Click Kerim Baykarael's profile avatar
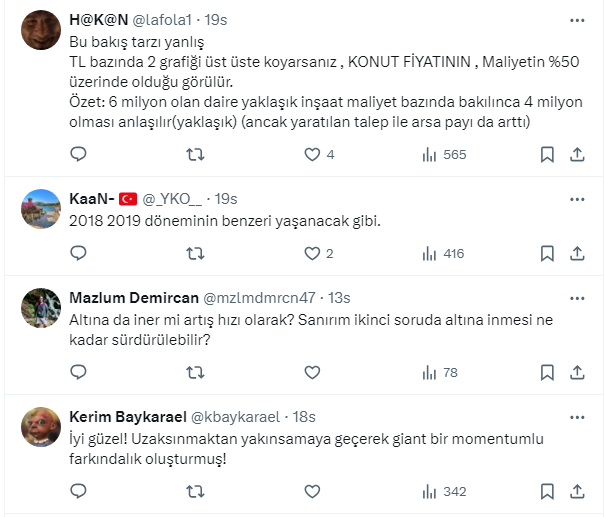The width and height of the screenshot is (605, 517). coord(40,428)
